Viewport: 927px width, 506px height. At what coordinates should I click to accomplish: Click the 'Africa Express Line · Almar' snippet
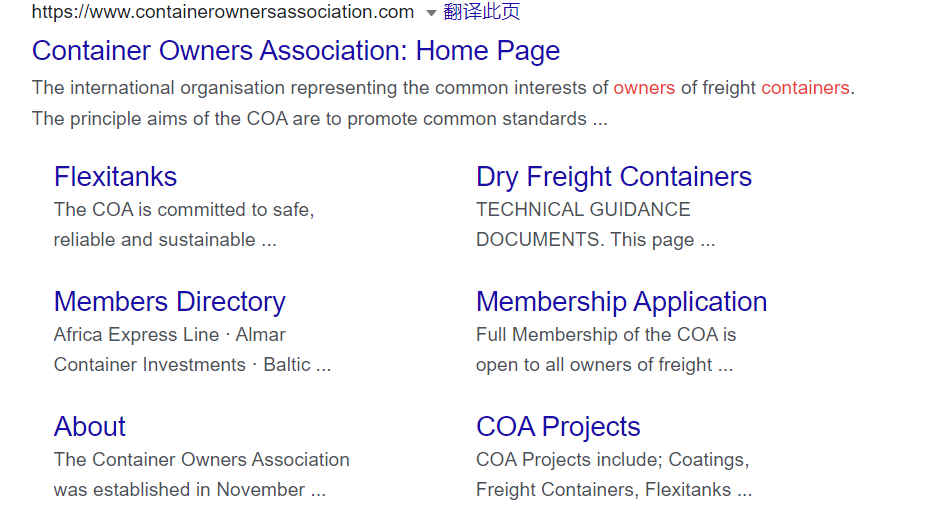point(170,335)
